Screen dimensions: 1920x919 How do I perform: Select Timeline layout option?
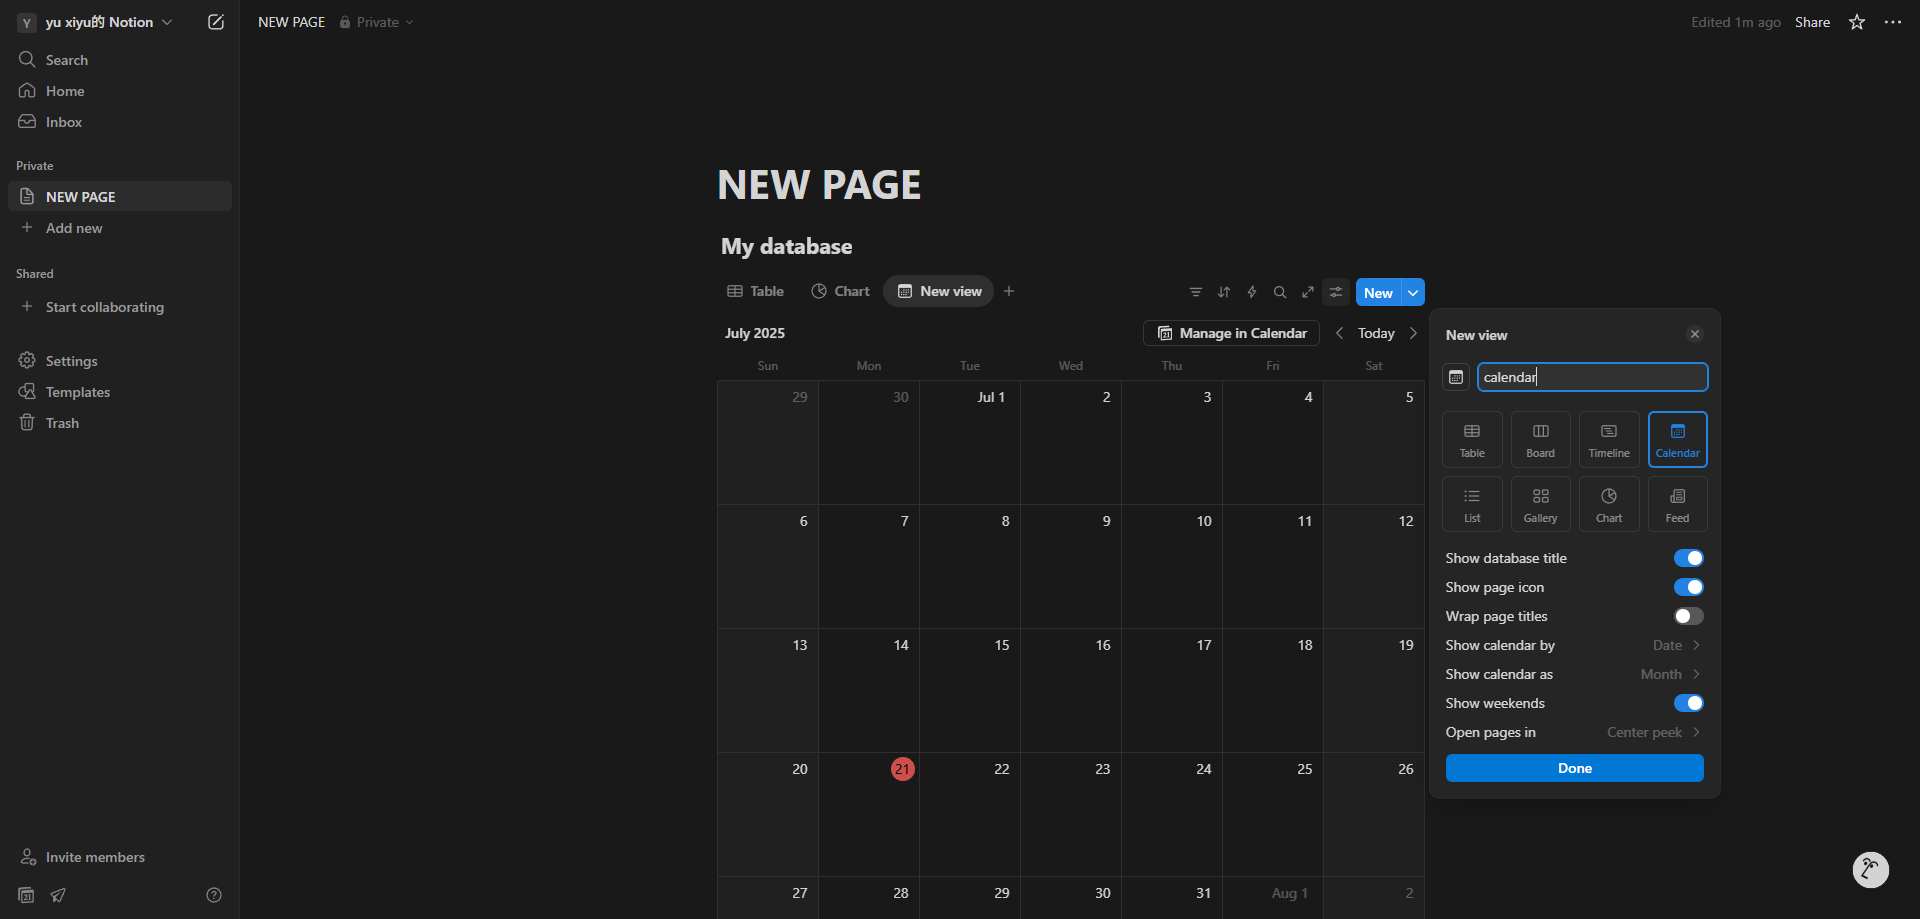[x=1609, y=439]
